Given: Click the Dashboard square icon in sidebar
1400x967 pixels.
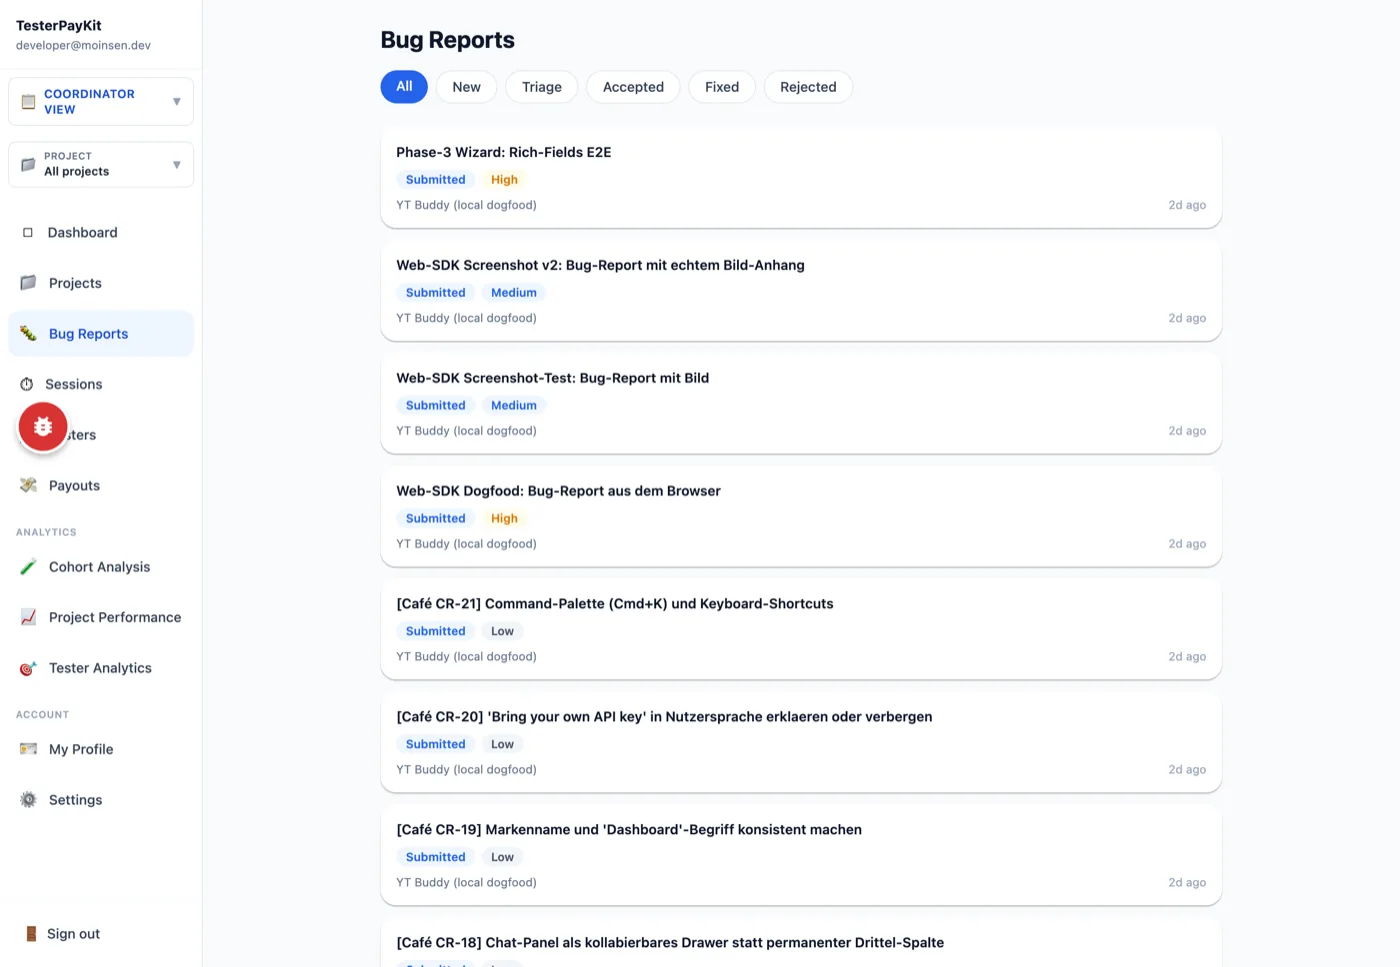Looking at the screenshot, I should point(28,233).
